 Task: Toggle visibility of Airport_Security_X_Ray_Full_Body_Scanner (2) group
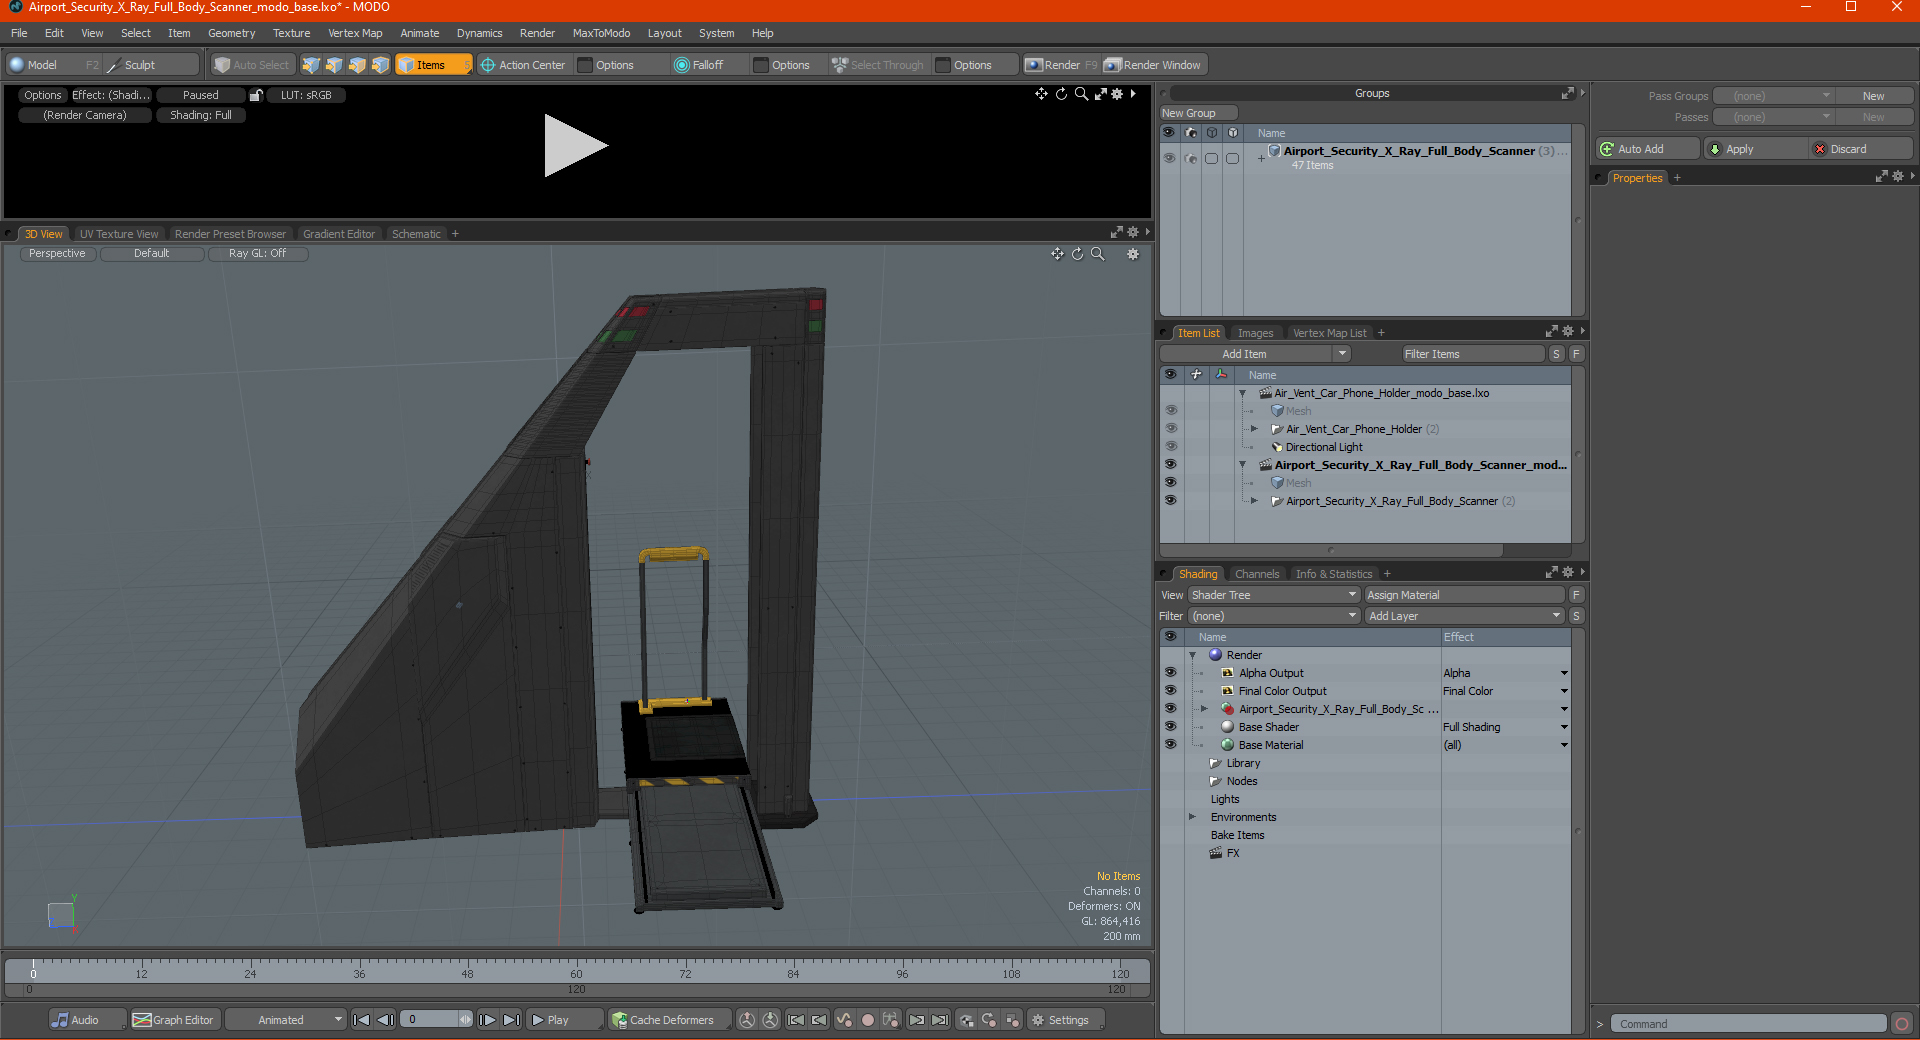click(x=1170, y=501)
